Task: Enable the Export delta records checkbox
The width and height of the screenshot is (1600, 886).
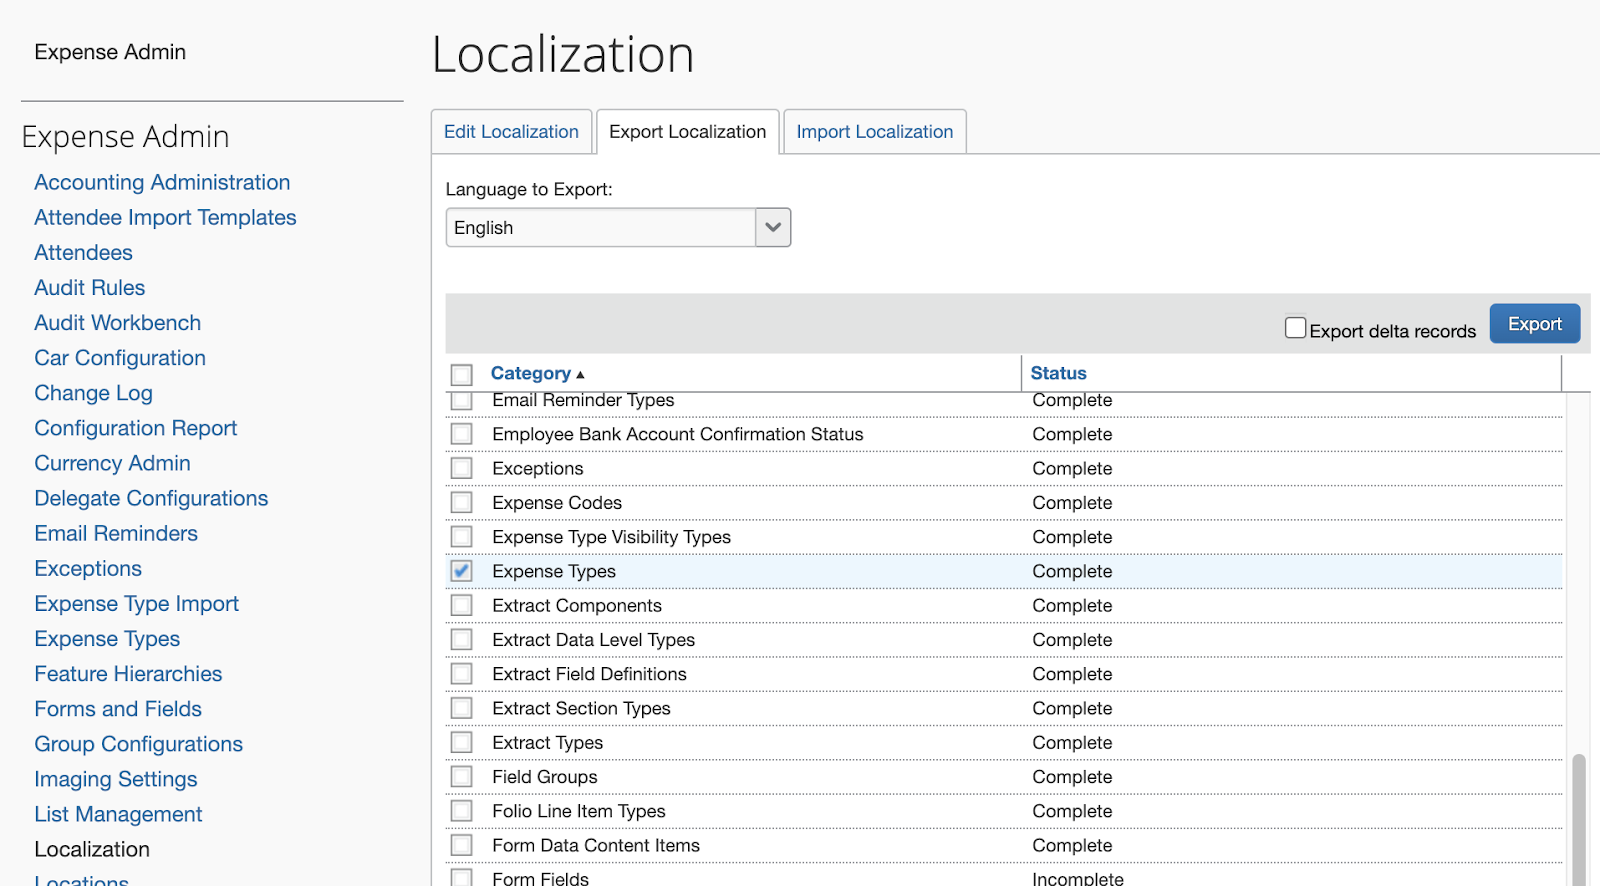Action: point(1295,328)
